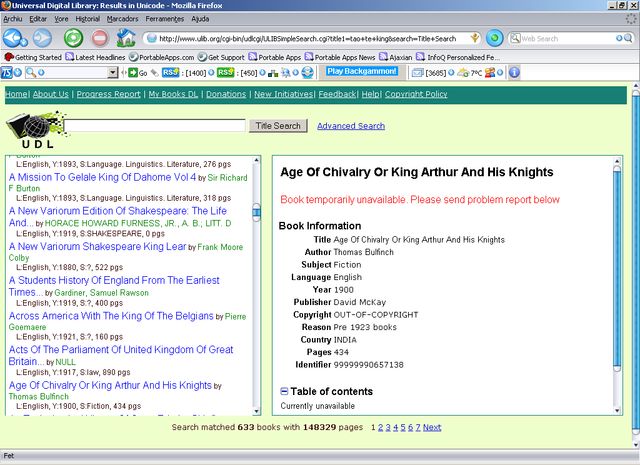Open 'A Mission To Gelale King Of Dahome Vol 4'
The height and width of the screenshot is (465, 640).
pos(102,177)
